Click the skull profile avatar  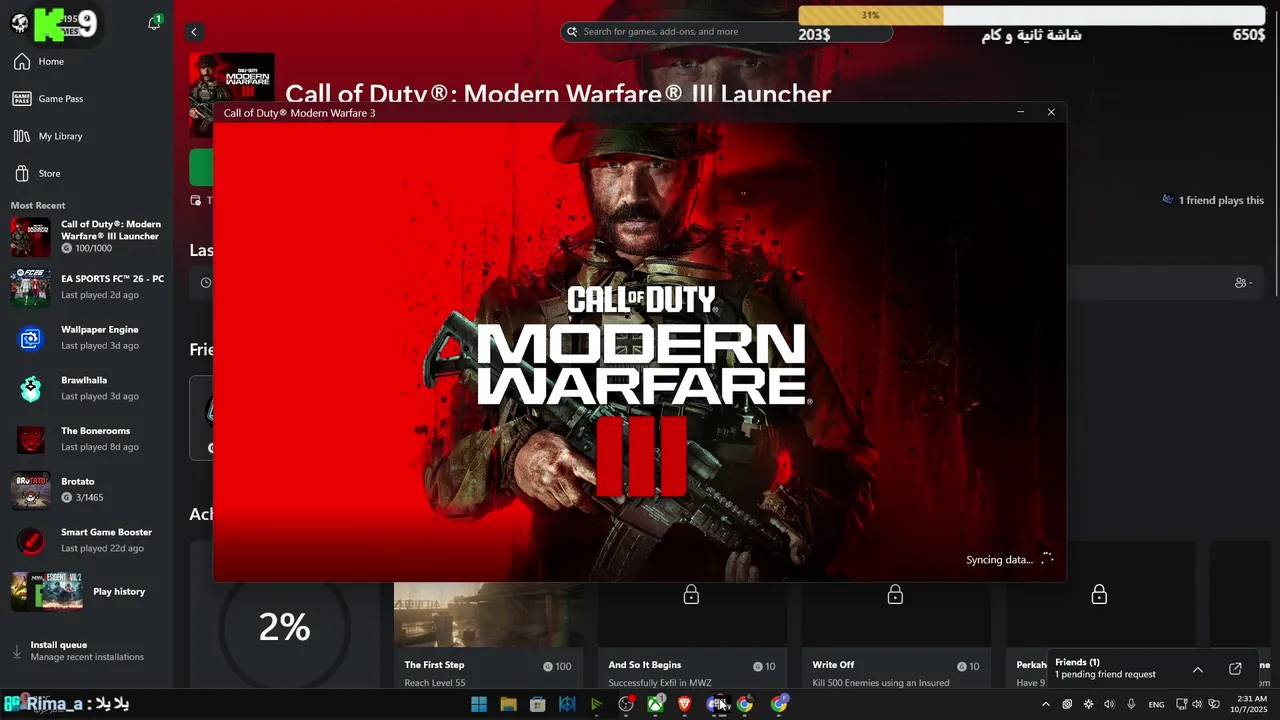point(19,23)
